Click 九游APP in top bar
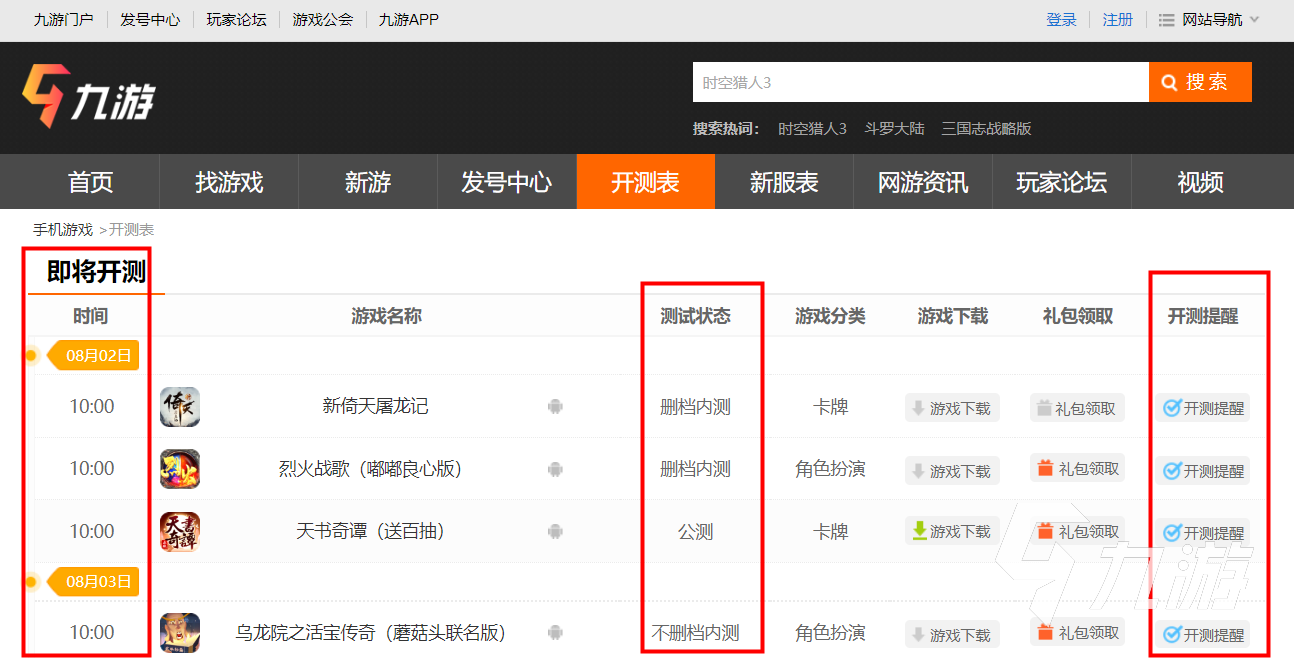The height and width of the screenshot is (658, 1294). 409,20
